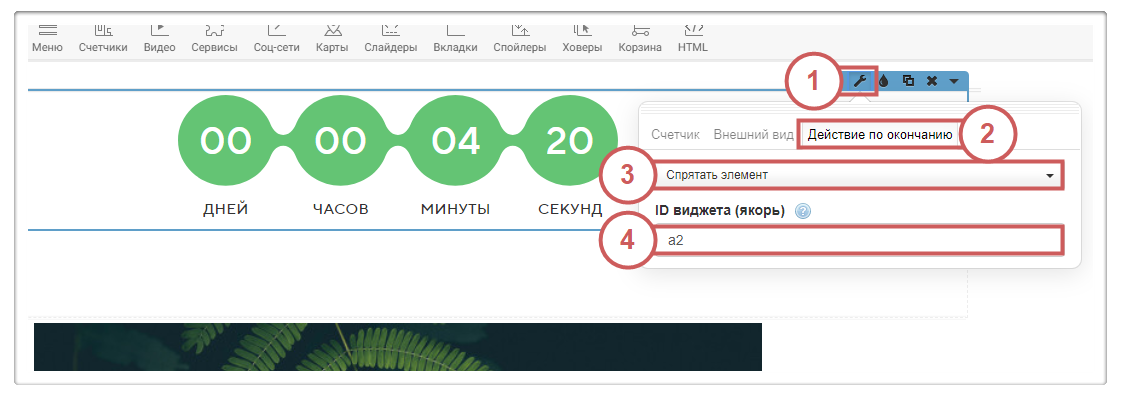Click the ID виджета (якорь) label
The image size is (1122, 395).
tap(721, 211)
